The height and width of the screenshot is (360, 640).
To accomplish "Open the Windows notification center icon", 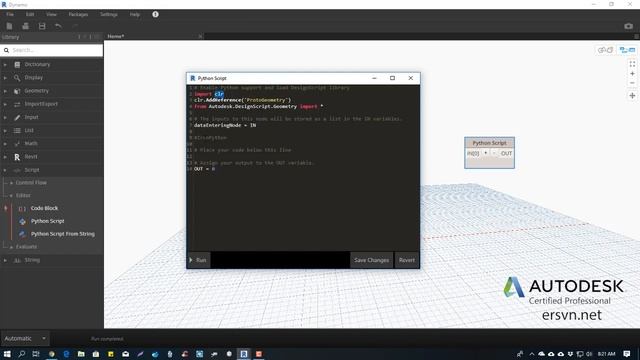I will (x=627, y=354).
